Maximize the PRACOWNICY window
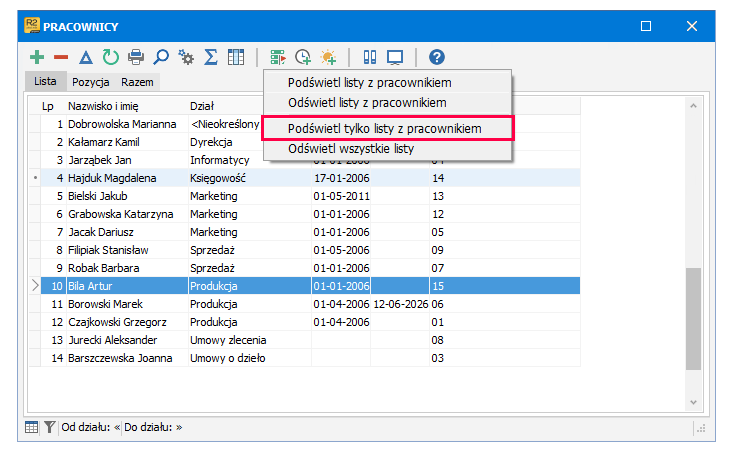Image resolution: width=730 pixels, height=458 pixels. click(646, 26)
